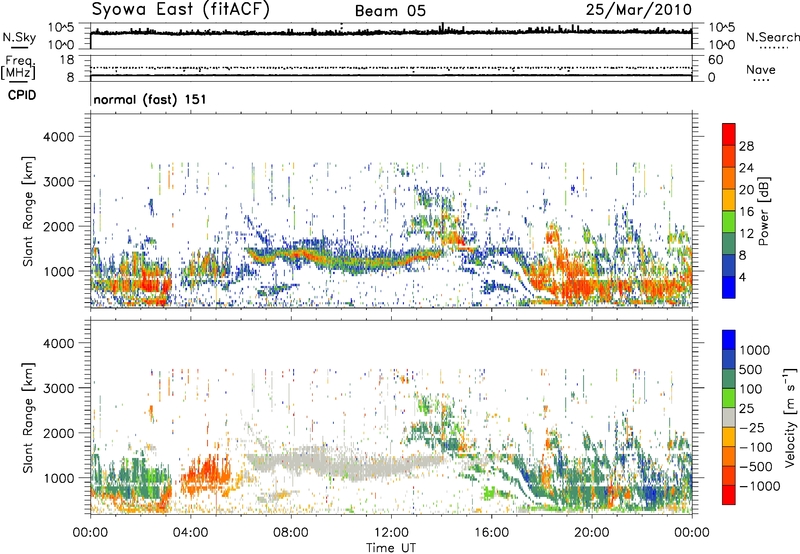Click the 'N.Sky' label
This screenshot has height=554, width=800.
[x=19, y=37]
